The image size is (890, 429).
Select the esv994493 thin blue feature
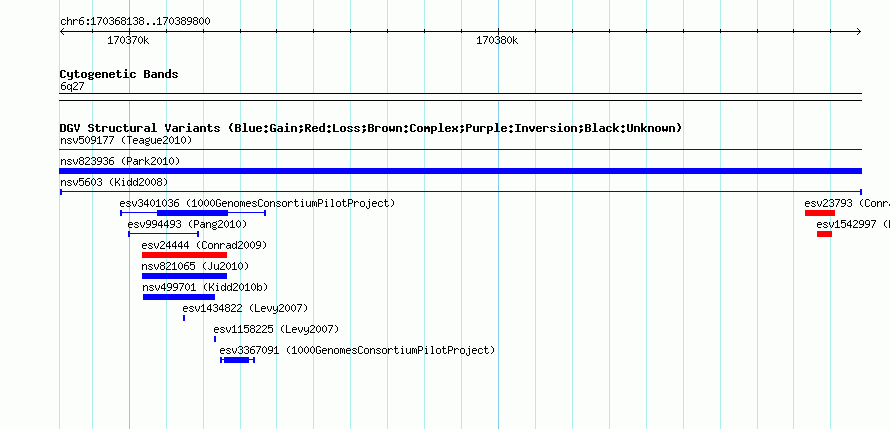163,234
